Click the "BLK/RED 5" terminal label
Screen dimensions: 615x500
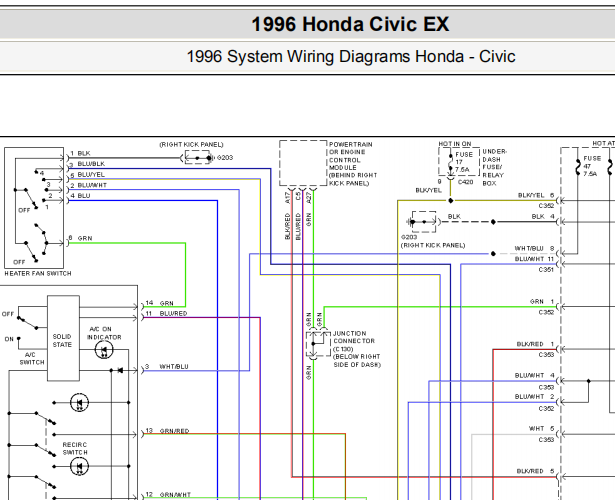pyautogui.click(x=535, y=471)
